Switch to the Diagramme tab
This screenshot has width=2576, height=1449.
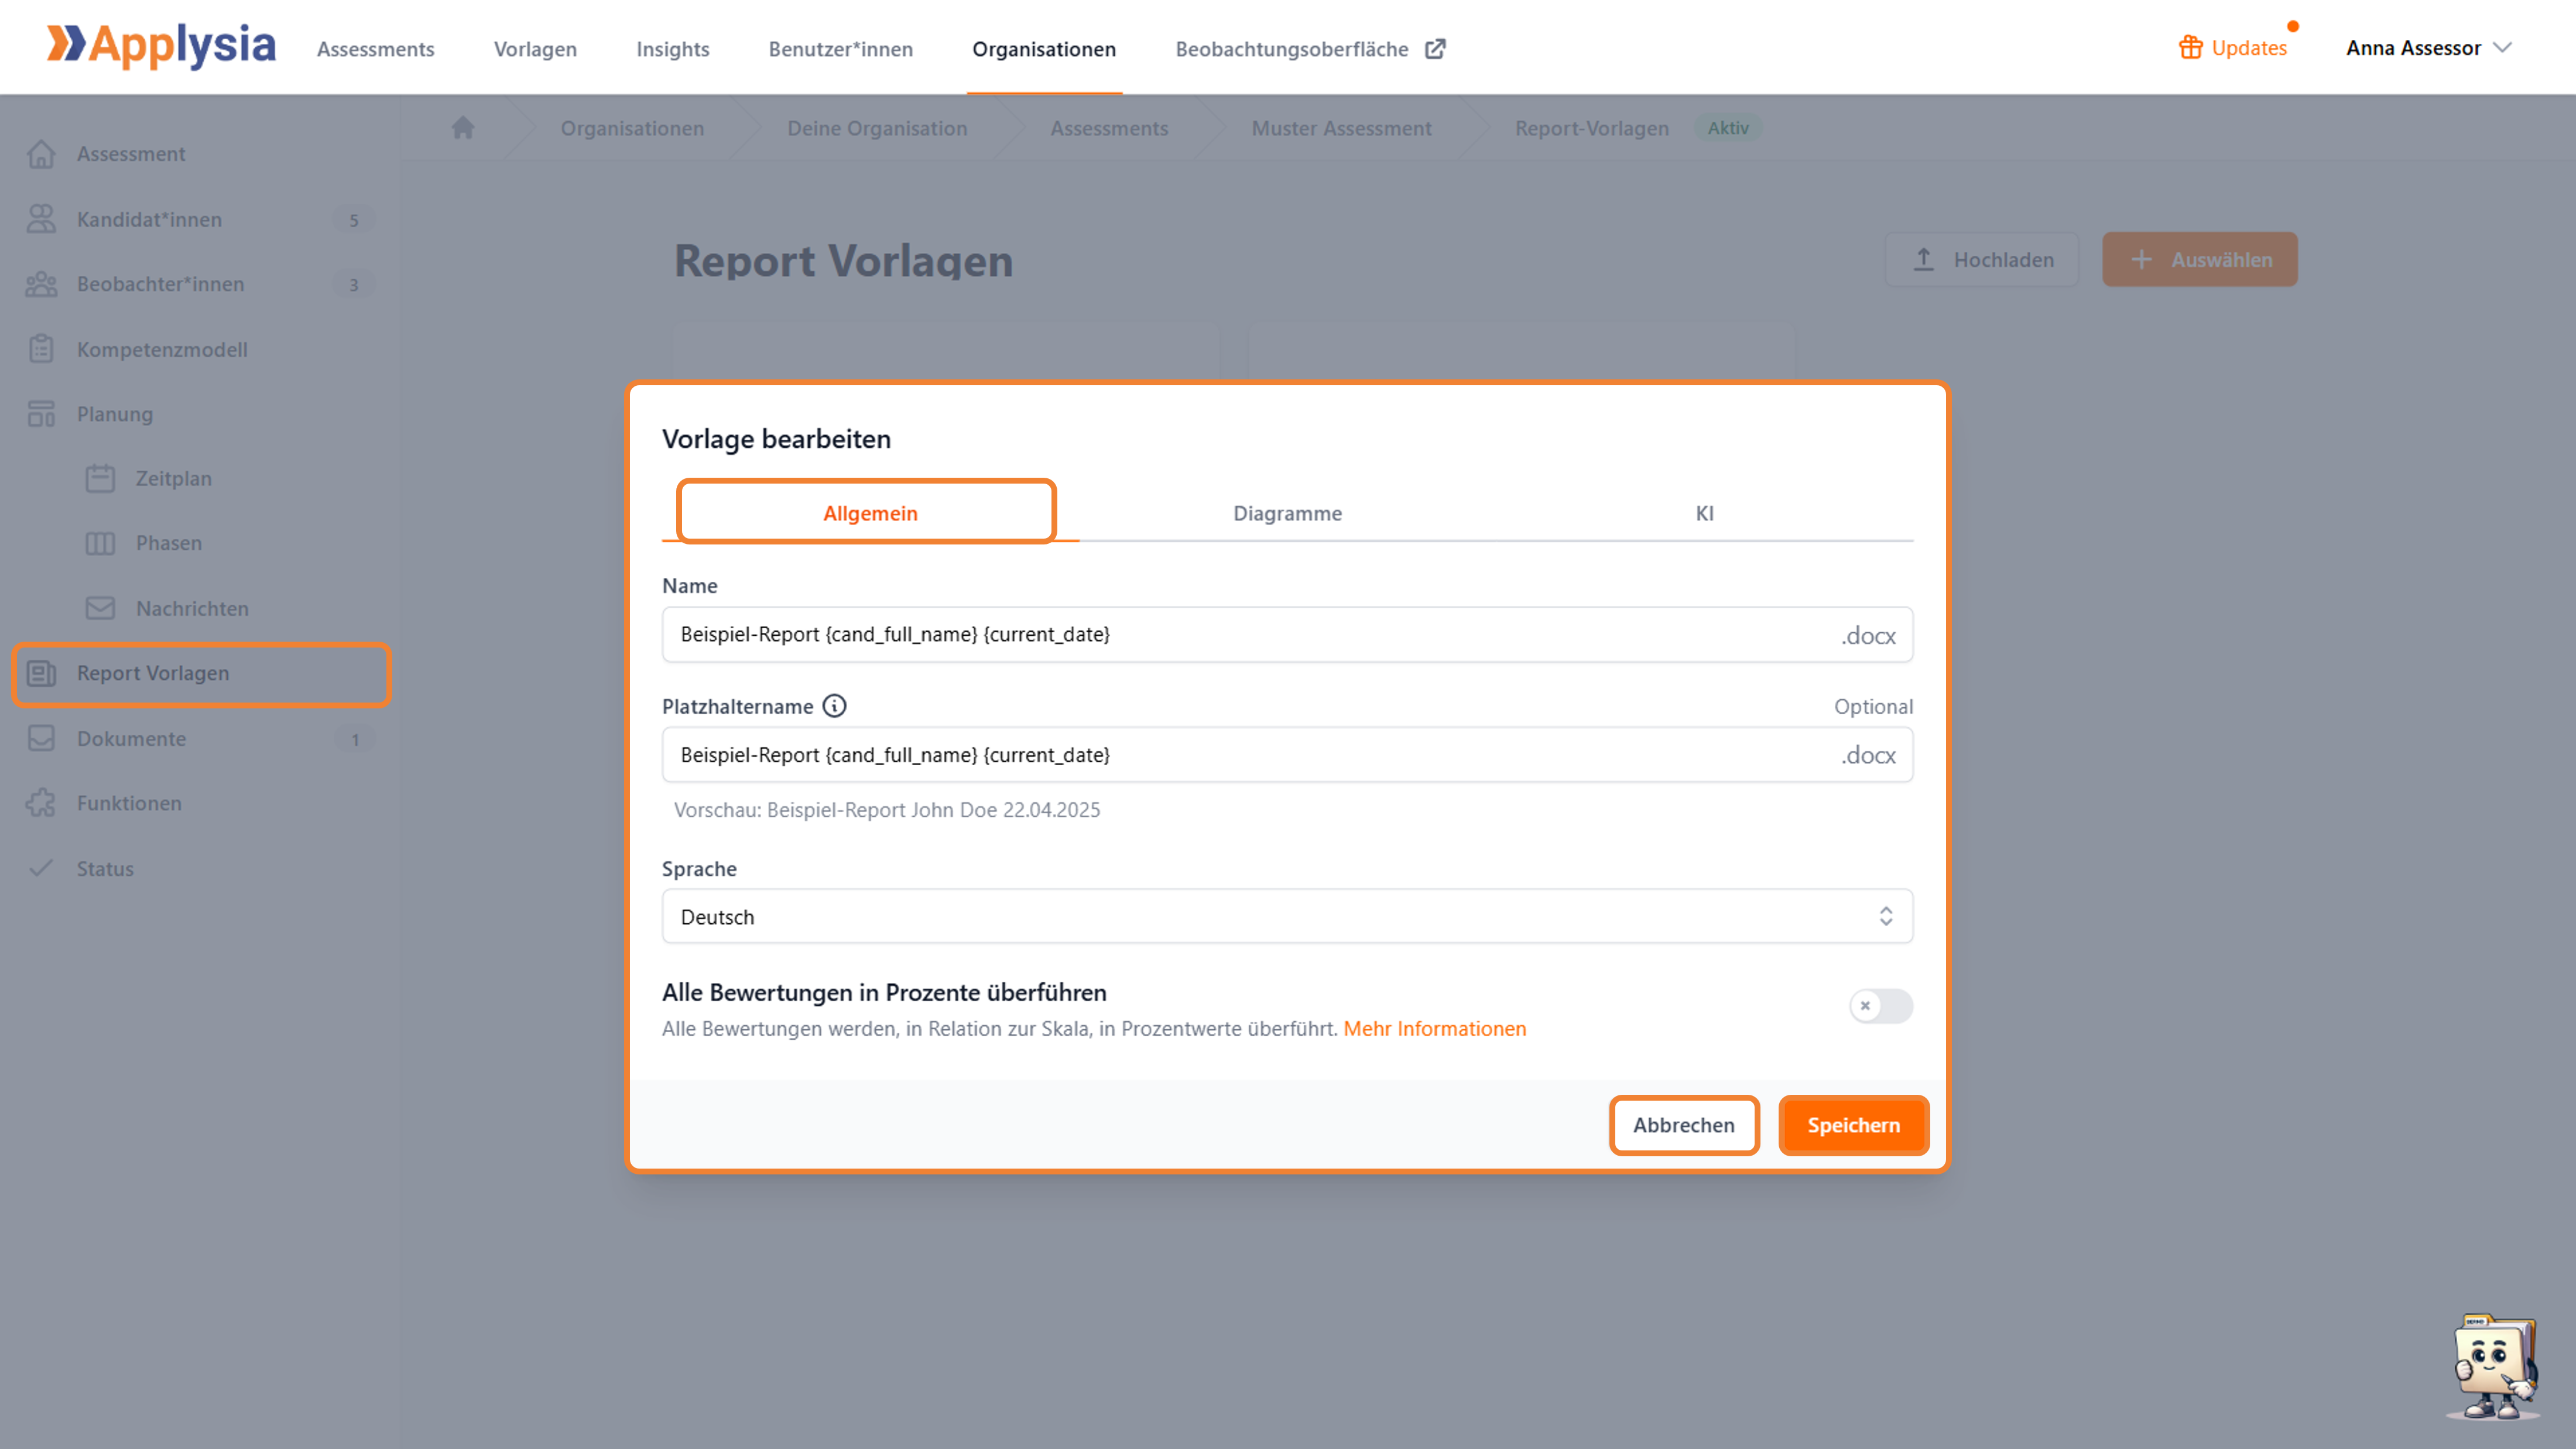coord(1287,513)
